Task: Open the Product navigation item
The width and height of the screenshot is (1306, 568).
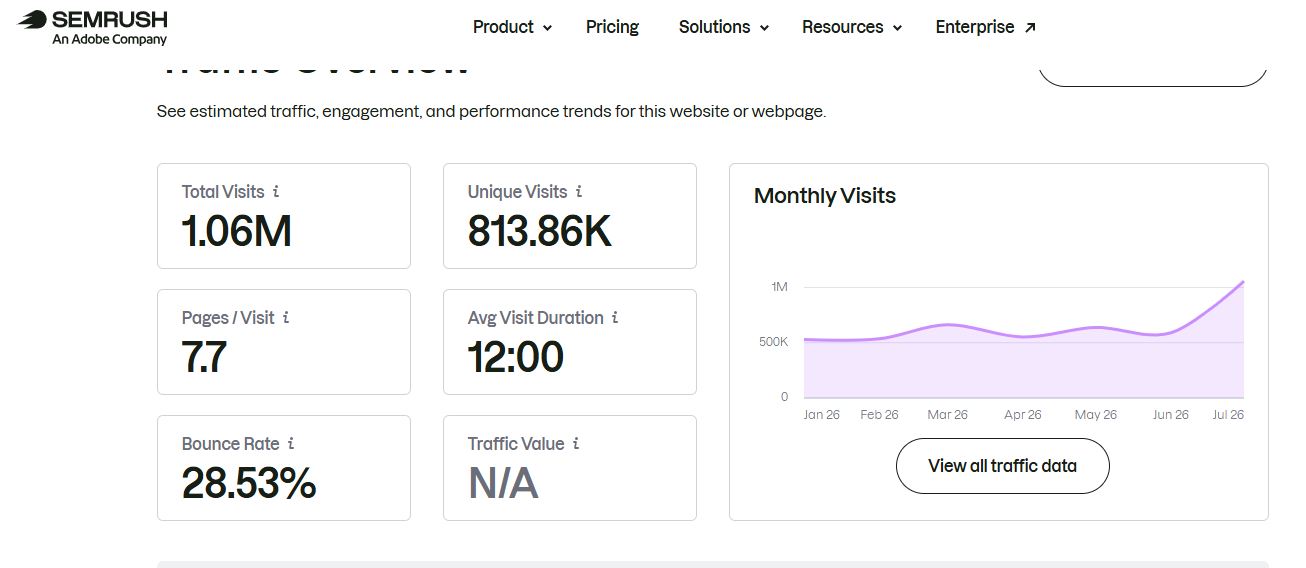Action: [x=512, y=27]
